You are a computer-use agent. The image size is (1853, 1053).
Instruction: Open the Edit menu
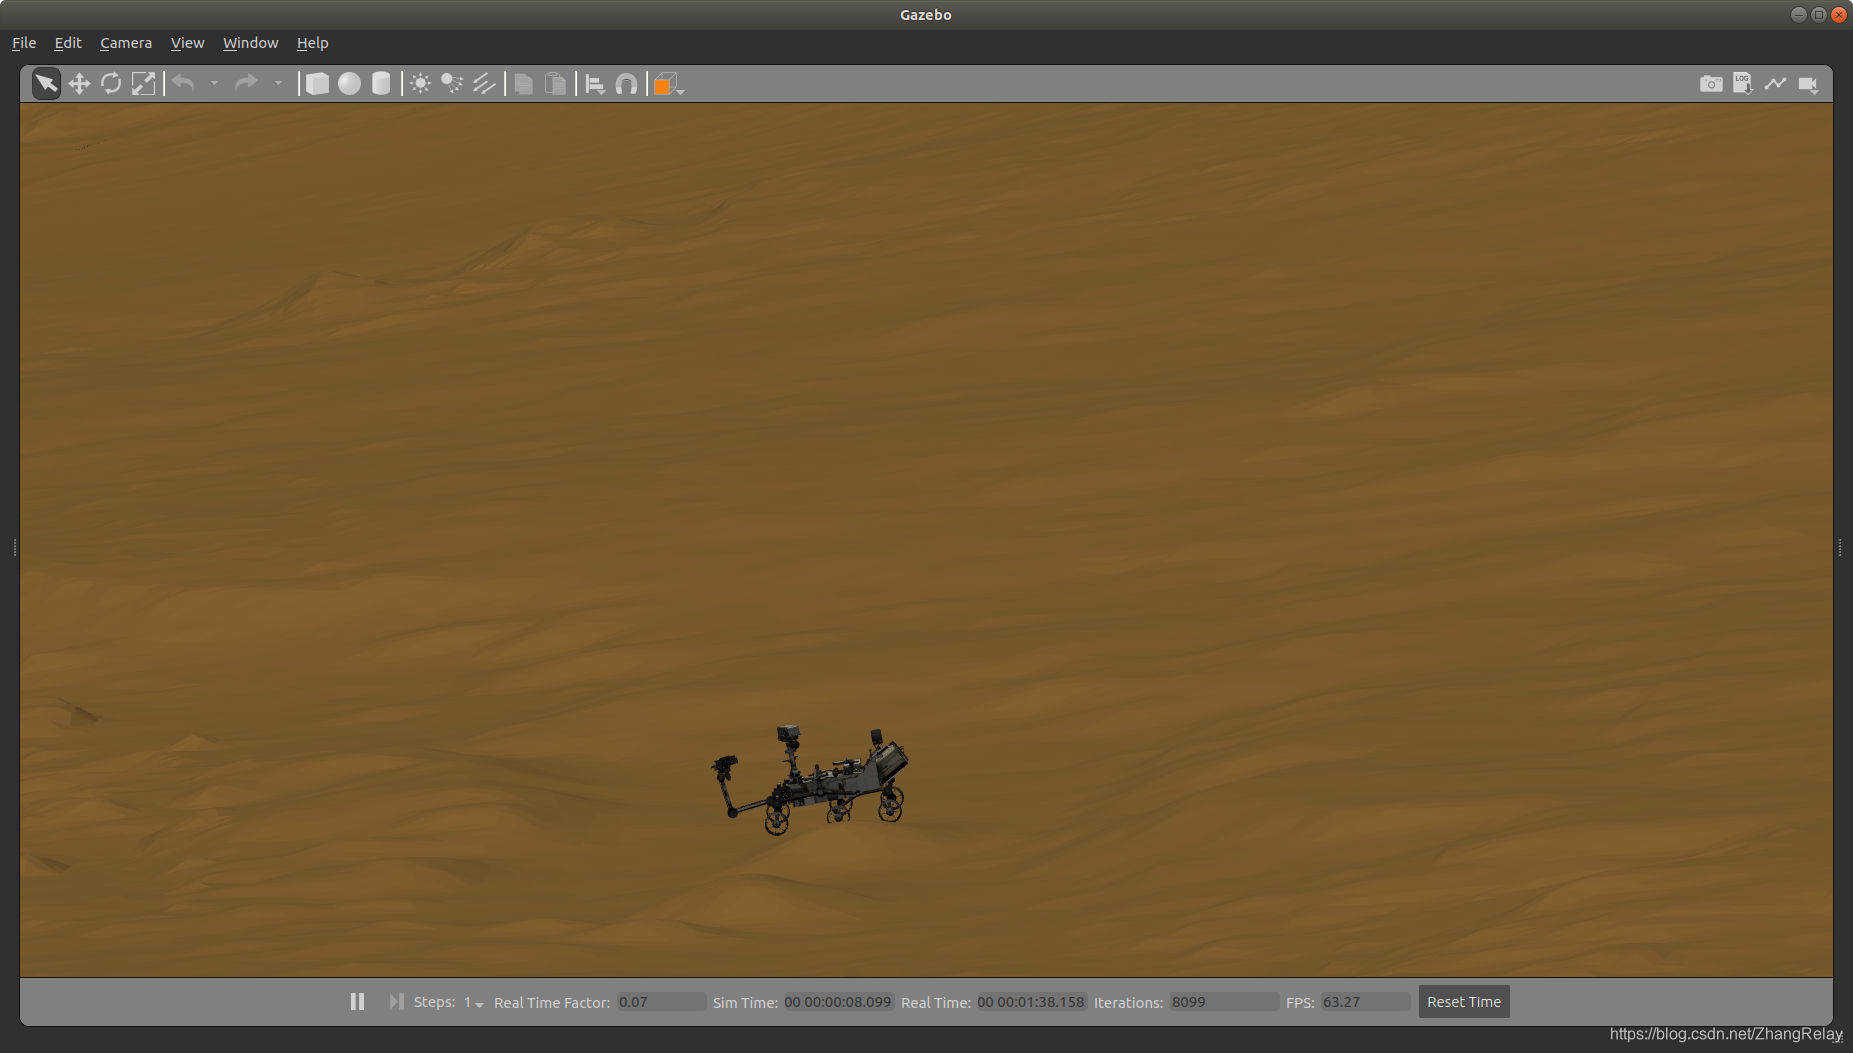[68, 43]
